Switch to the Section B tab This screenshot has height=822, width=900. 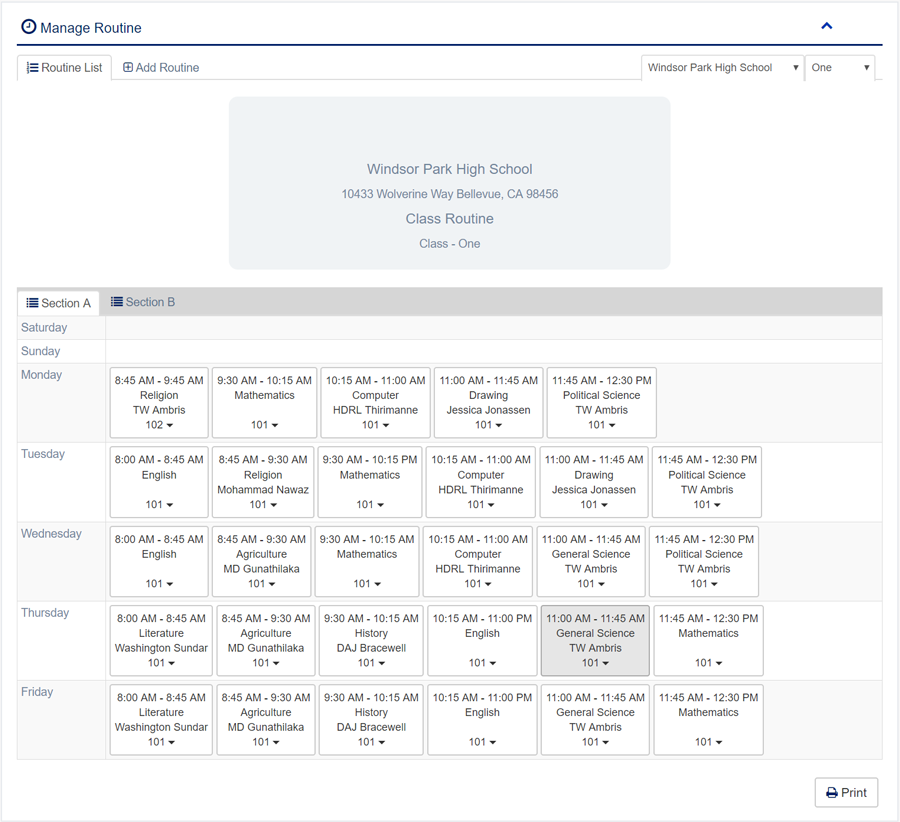(143, 302)
